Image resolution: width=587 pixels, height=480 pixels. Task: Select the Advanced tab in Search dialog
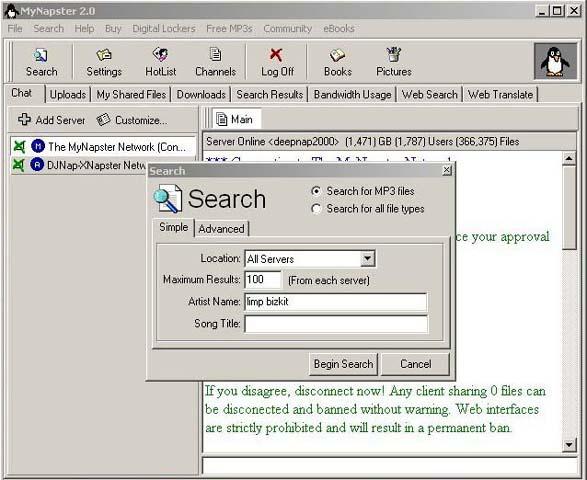pyautogui.click(x=221, y=229)
